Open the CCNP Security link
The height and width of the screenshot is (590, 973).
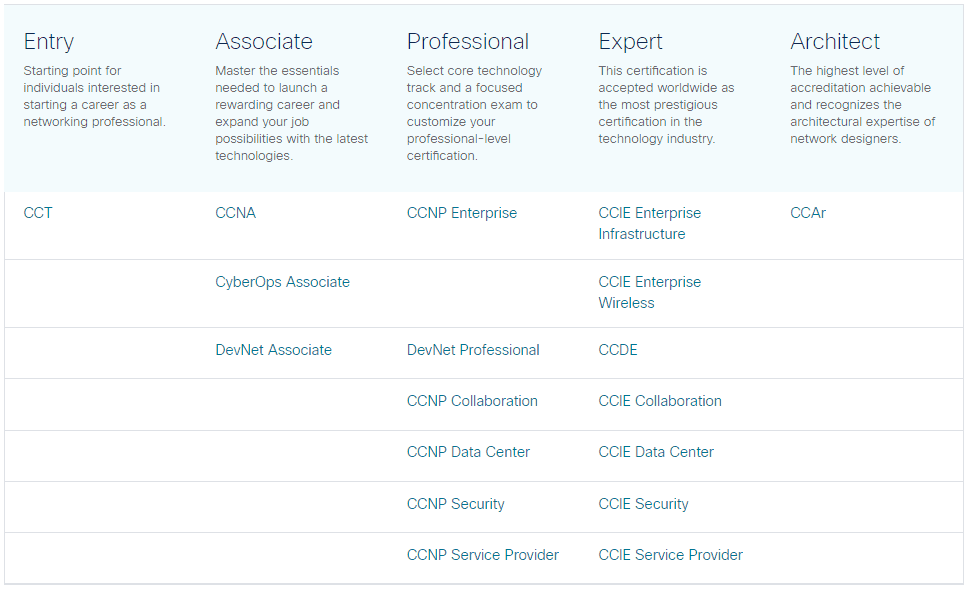click(456, 504)
